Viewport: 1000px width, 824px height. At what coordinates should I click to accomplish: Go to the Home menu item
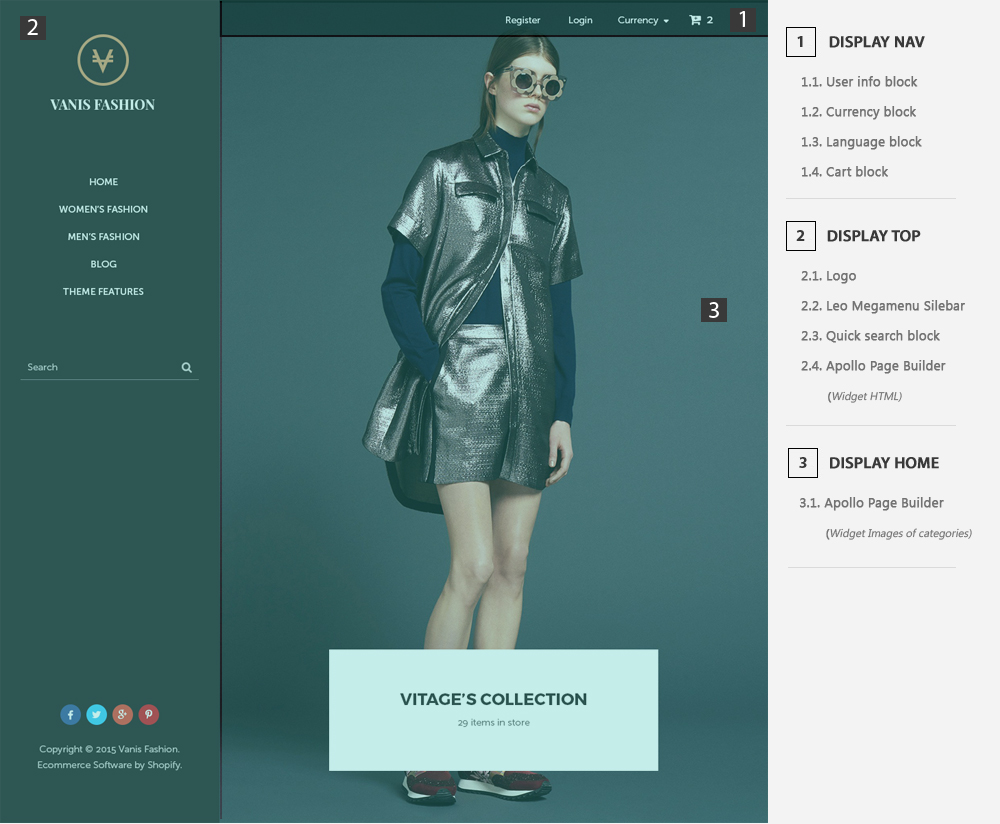click(x=103, y=182)
